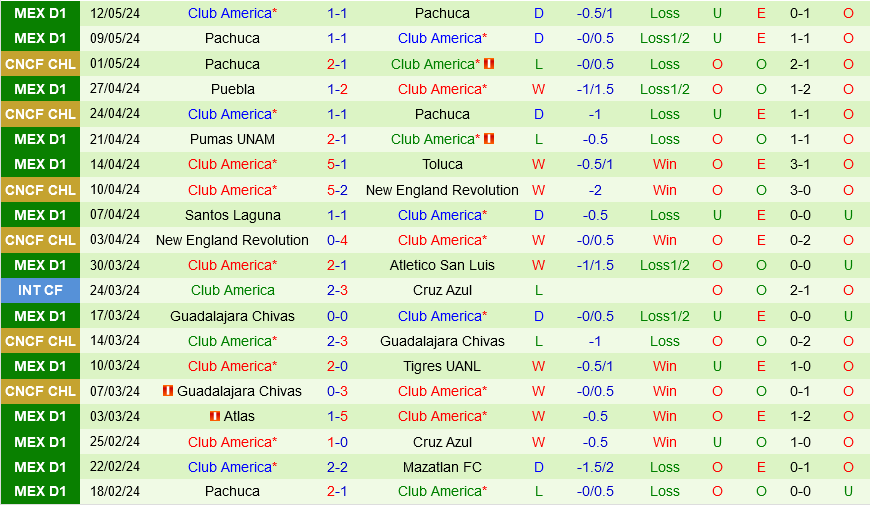
Task: View the 0-4 match score details
Action: (x=337, y=240)
